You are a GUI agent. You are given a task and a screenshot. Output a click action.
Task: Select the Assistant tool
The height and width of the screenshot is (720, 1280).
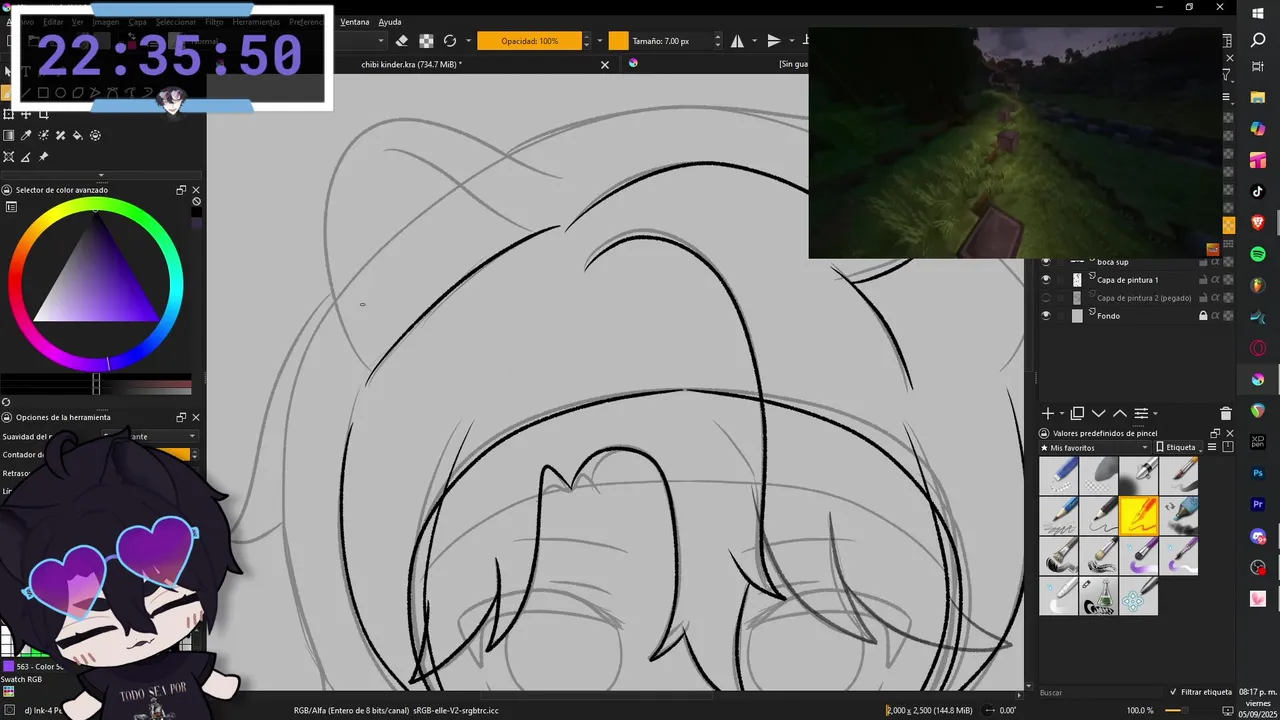[x=9, y=157]
